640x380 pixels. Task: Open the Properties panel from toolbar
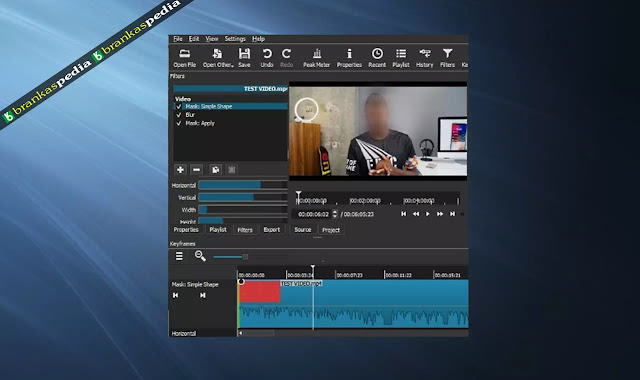point(349,58)
